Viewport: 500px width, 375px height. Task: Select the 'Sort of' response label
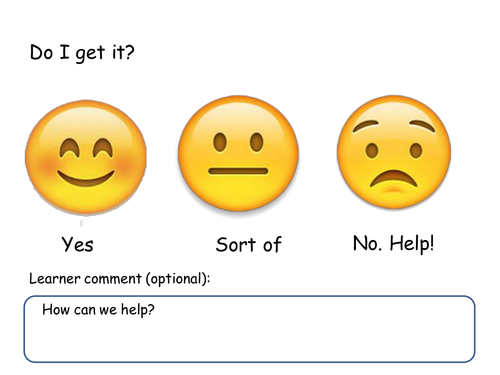pyautogui.click(x=249, y=244)
